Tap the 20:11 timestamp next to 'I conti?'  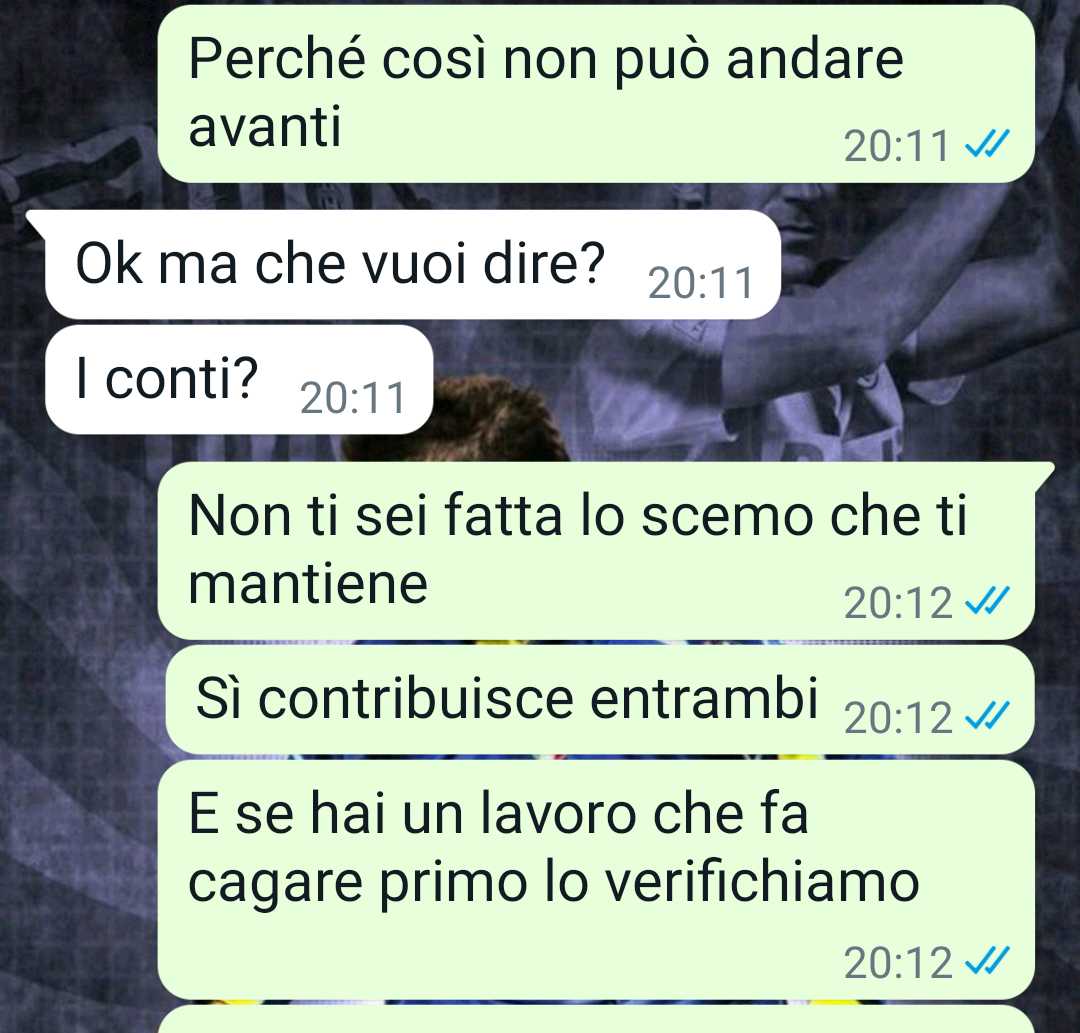(x=353, y=398)
